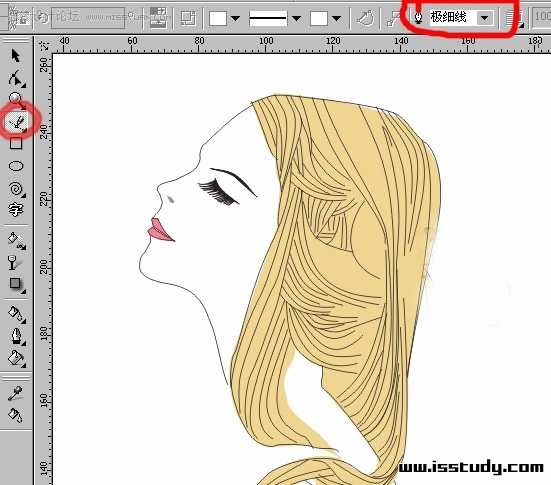
Task: Click the end arrowhead preview box
Action: [x=319, y=18]
